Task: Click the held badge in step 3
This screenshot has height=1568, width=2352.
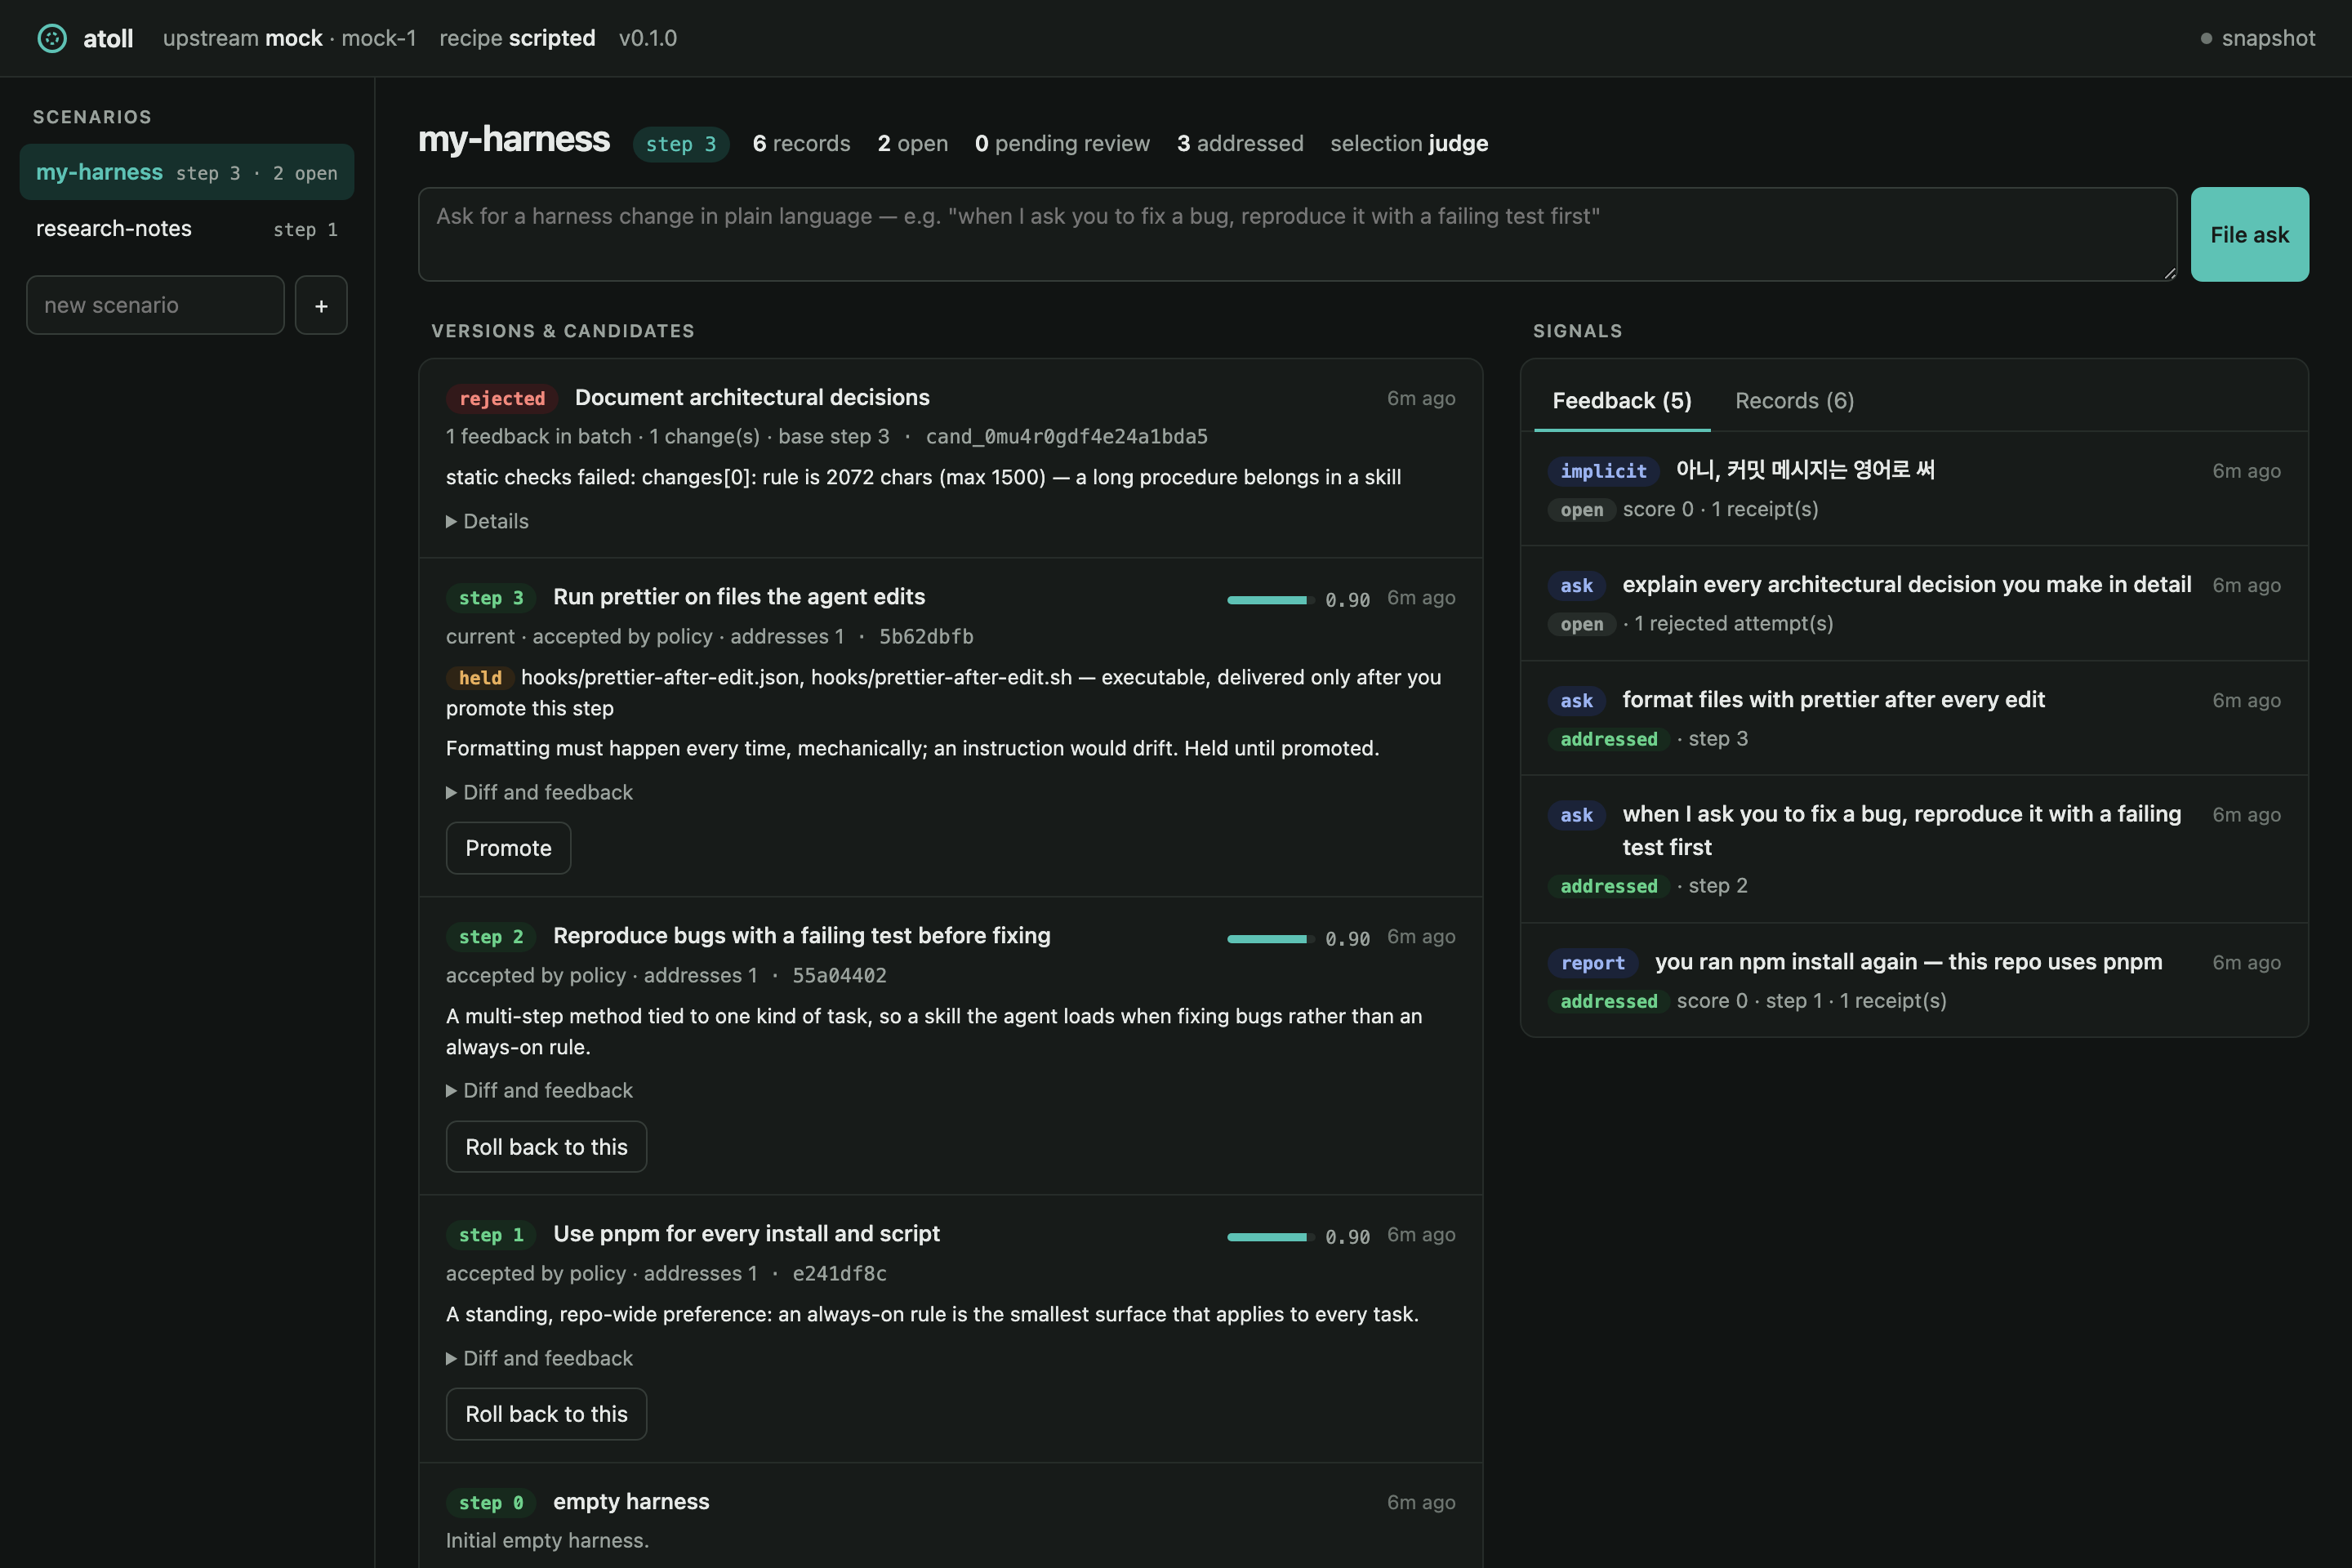Action: point(480,678)
